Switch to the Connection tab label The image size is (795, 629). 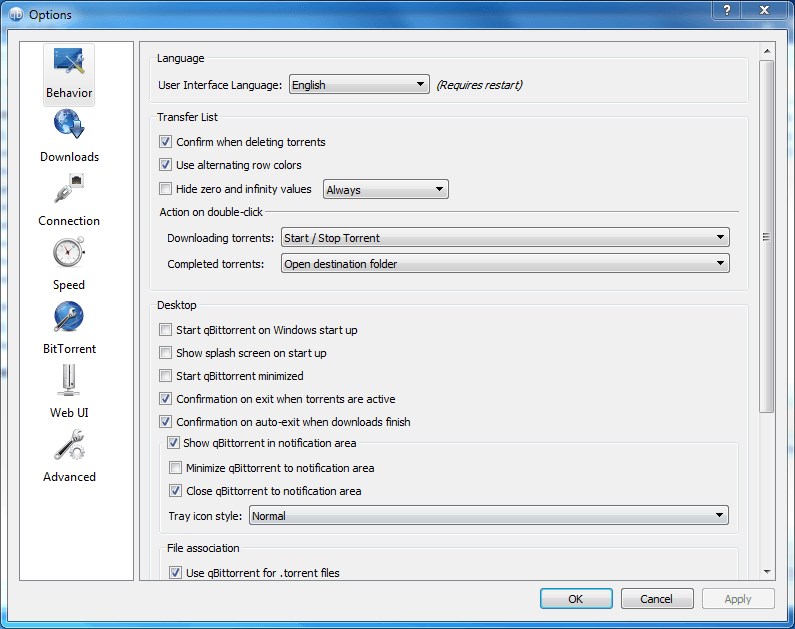tap(69, 221)
